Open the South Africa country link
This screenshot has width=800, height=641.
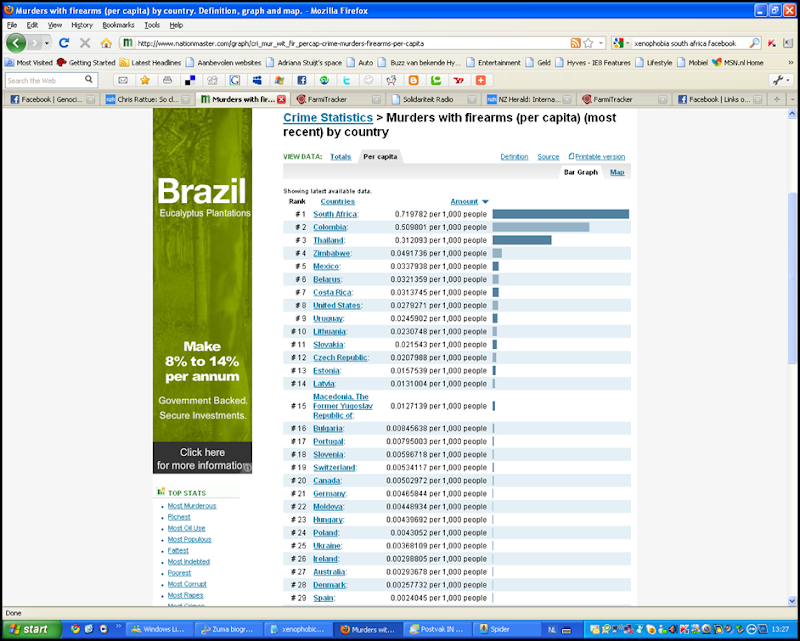[x=335, y=214]
